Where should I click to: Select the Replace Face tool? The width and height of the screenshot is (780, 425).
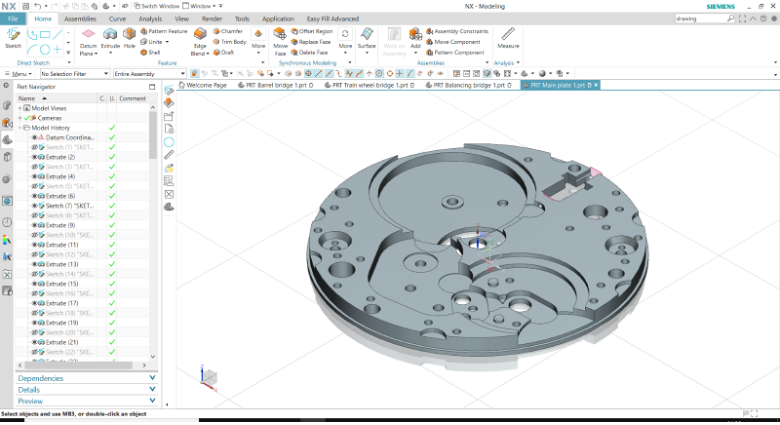(x=311, y=42)
